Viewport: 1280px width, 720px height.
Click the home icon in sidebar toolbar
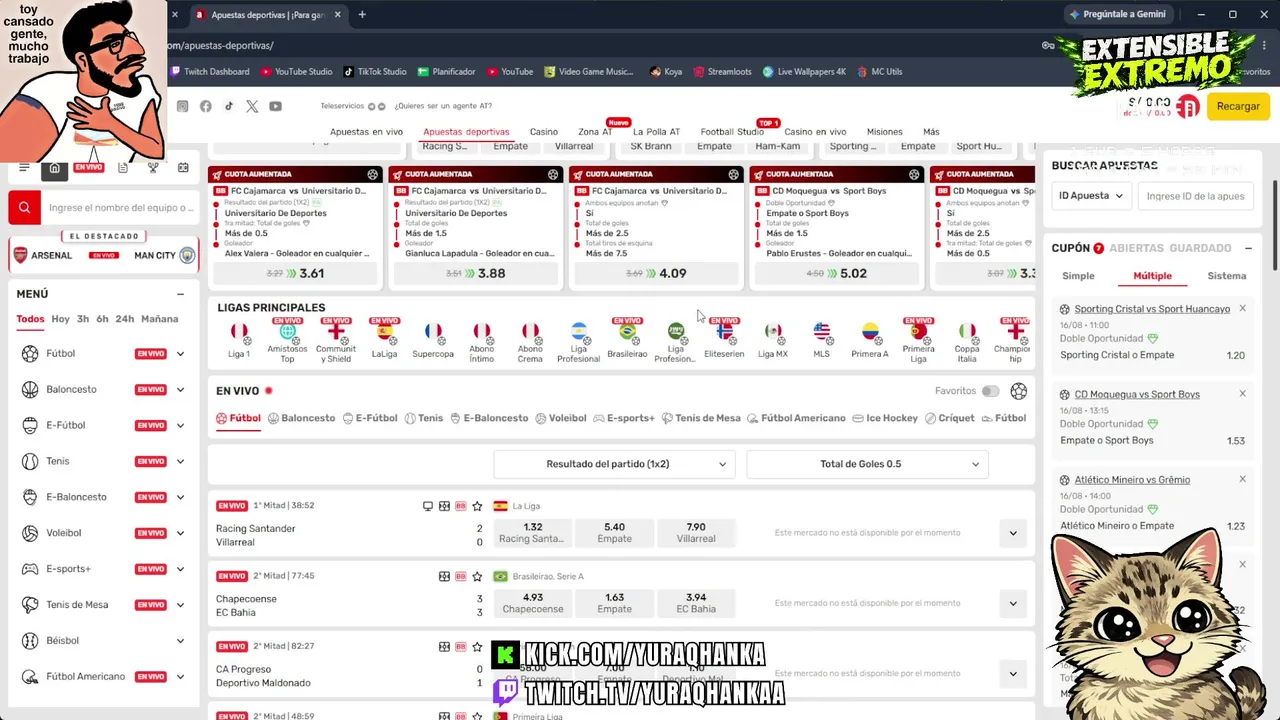click(x=55, y=168)
